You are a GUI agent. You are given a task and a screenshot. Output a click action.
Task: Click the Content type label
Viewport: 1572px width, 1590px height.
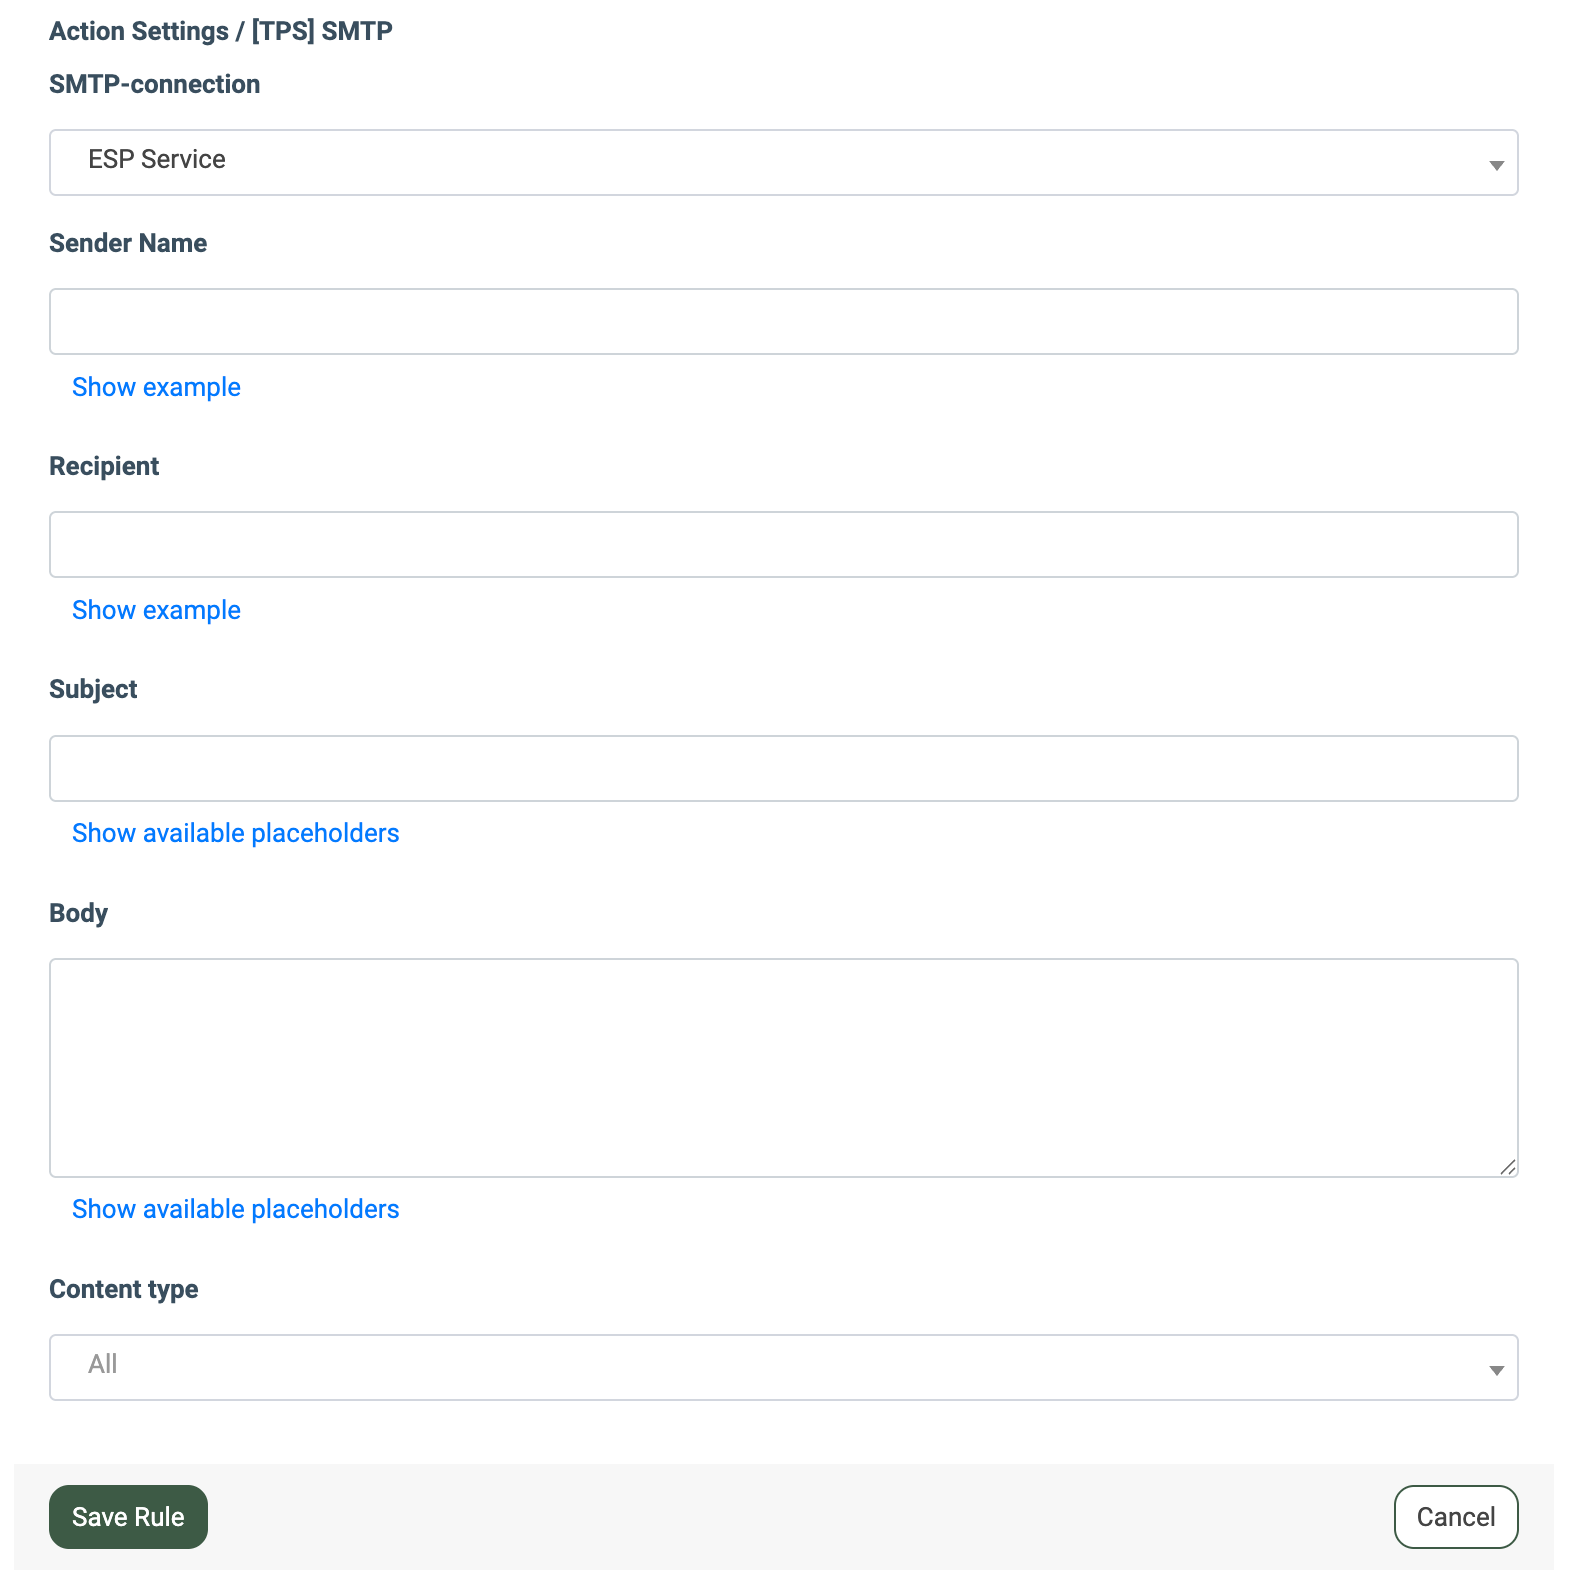tap(123, 1289)
